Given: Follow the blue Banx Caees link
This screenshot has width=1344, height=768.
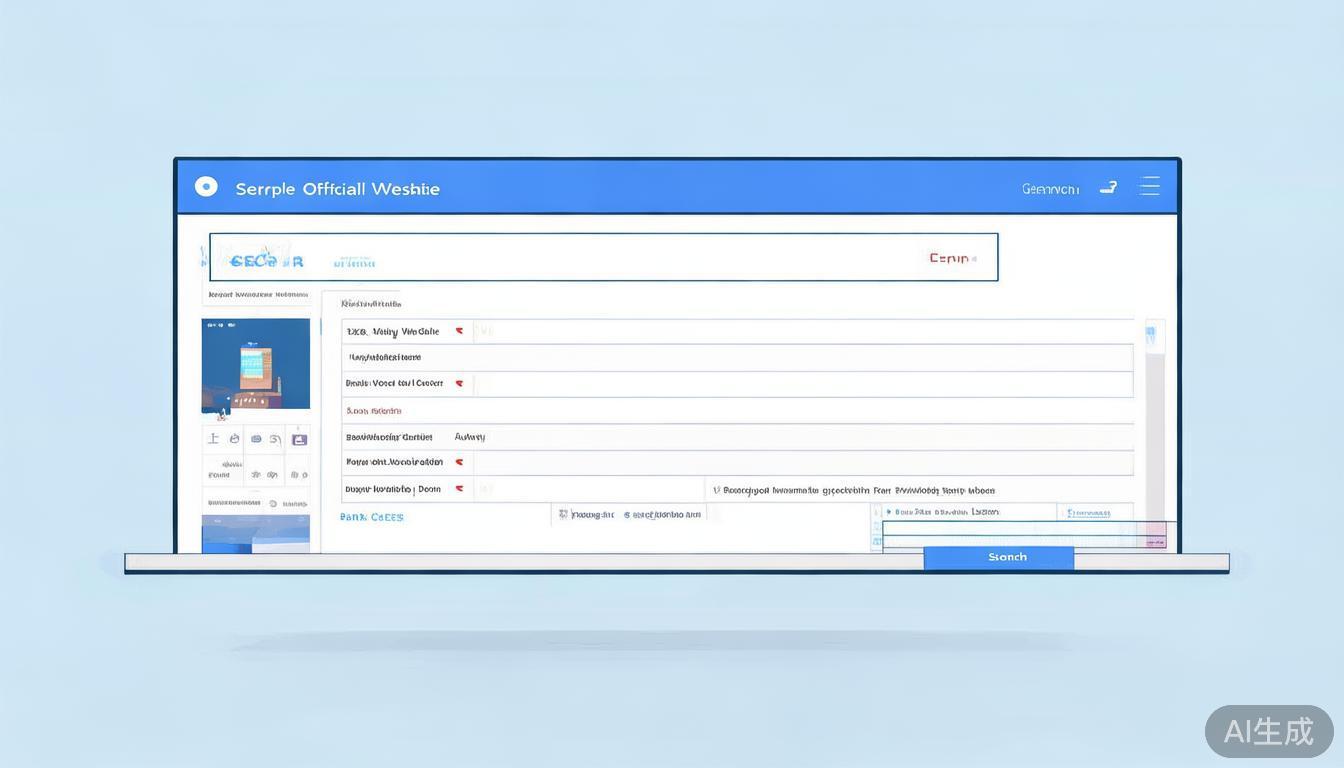Looking at the screenshot, I should tap(372, 517).
